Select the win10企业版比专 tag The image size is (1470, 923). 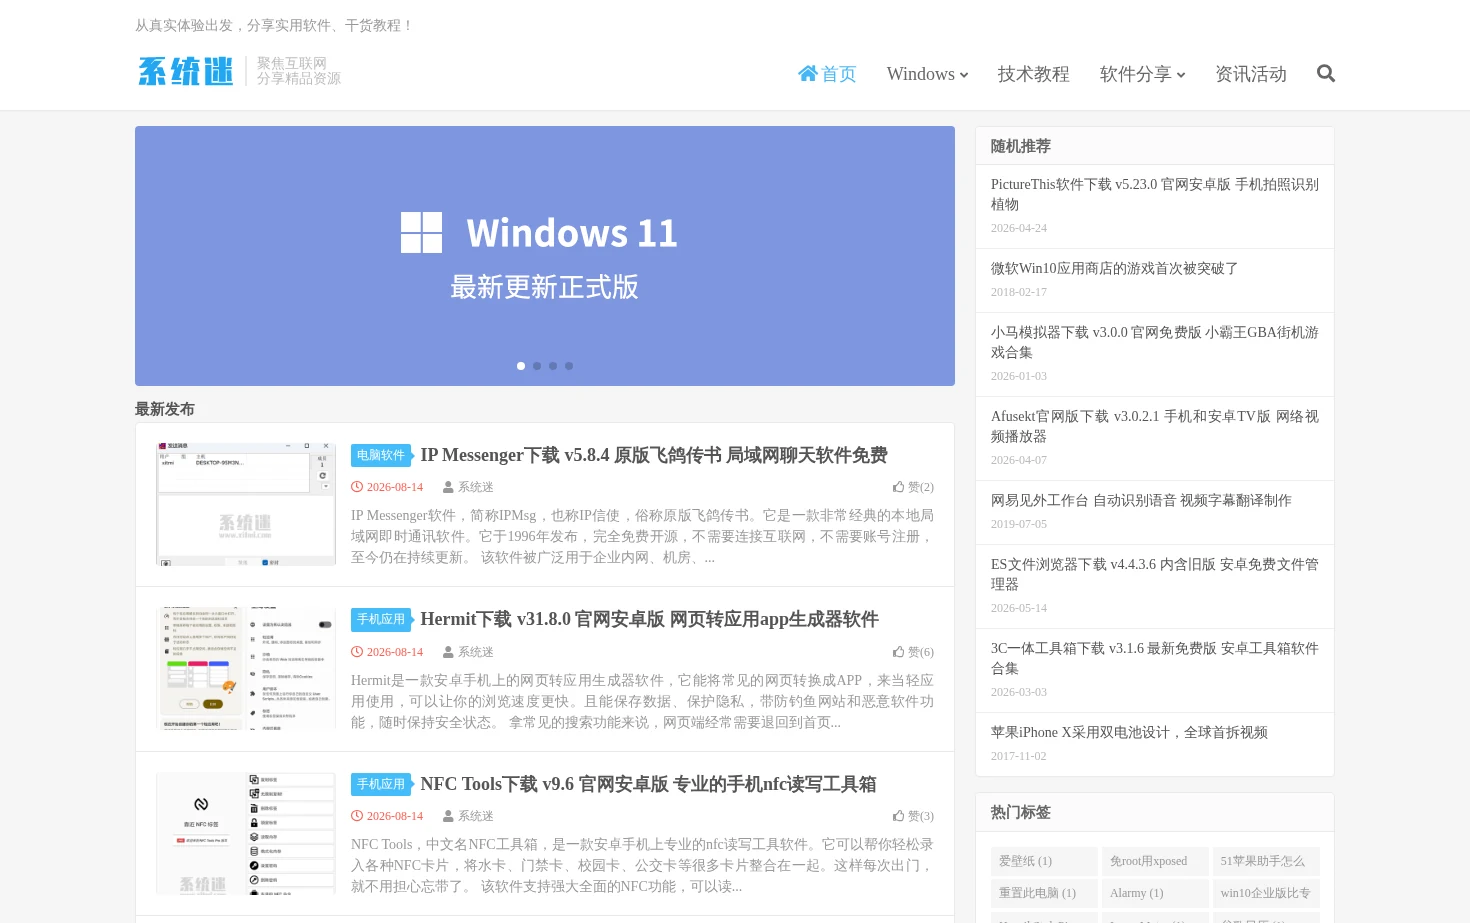coord(1266,893)
